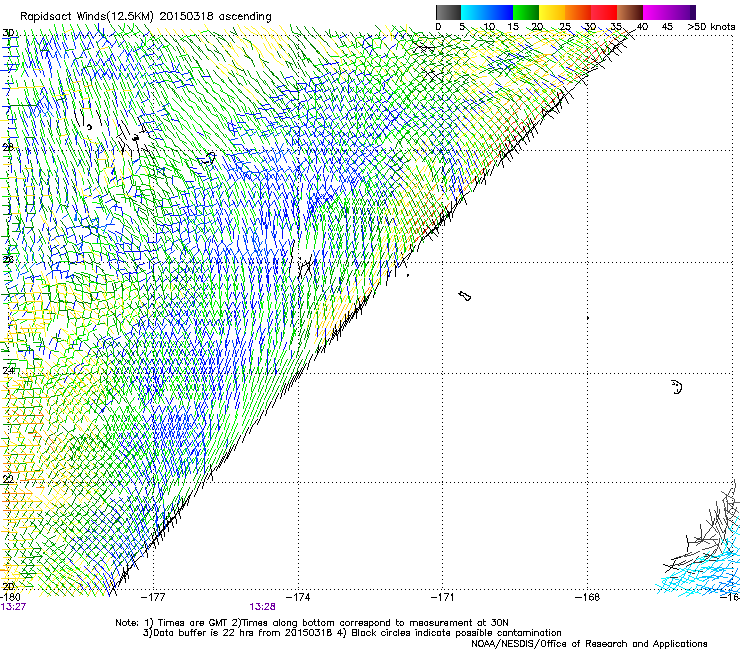Select the '-171' longitude axis label
Image resolution: width=740 pixels, height=650 pixels.
click(x=442, y=597)
